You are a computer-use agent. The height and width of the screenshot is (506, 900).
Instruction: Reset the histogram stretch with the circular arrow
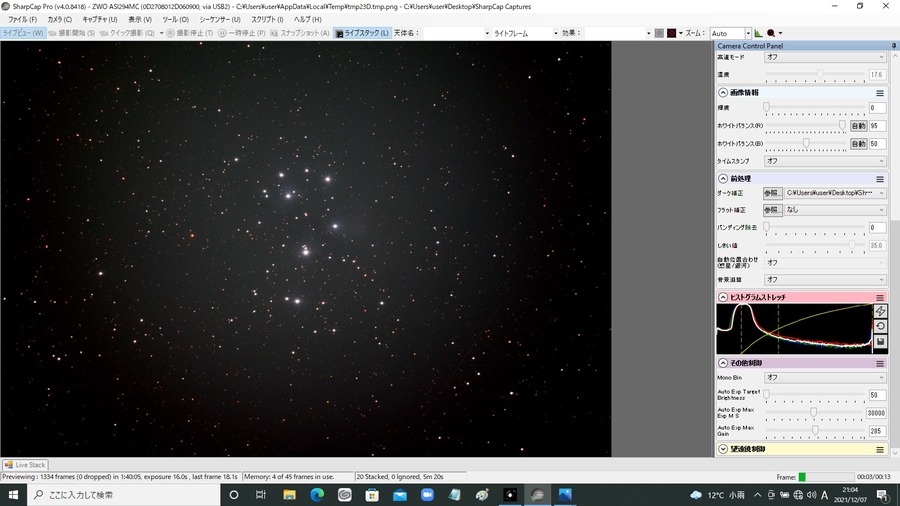click(x=880, y=326)
